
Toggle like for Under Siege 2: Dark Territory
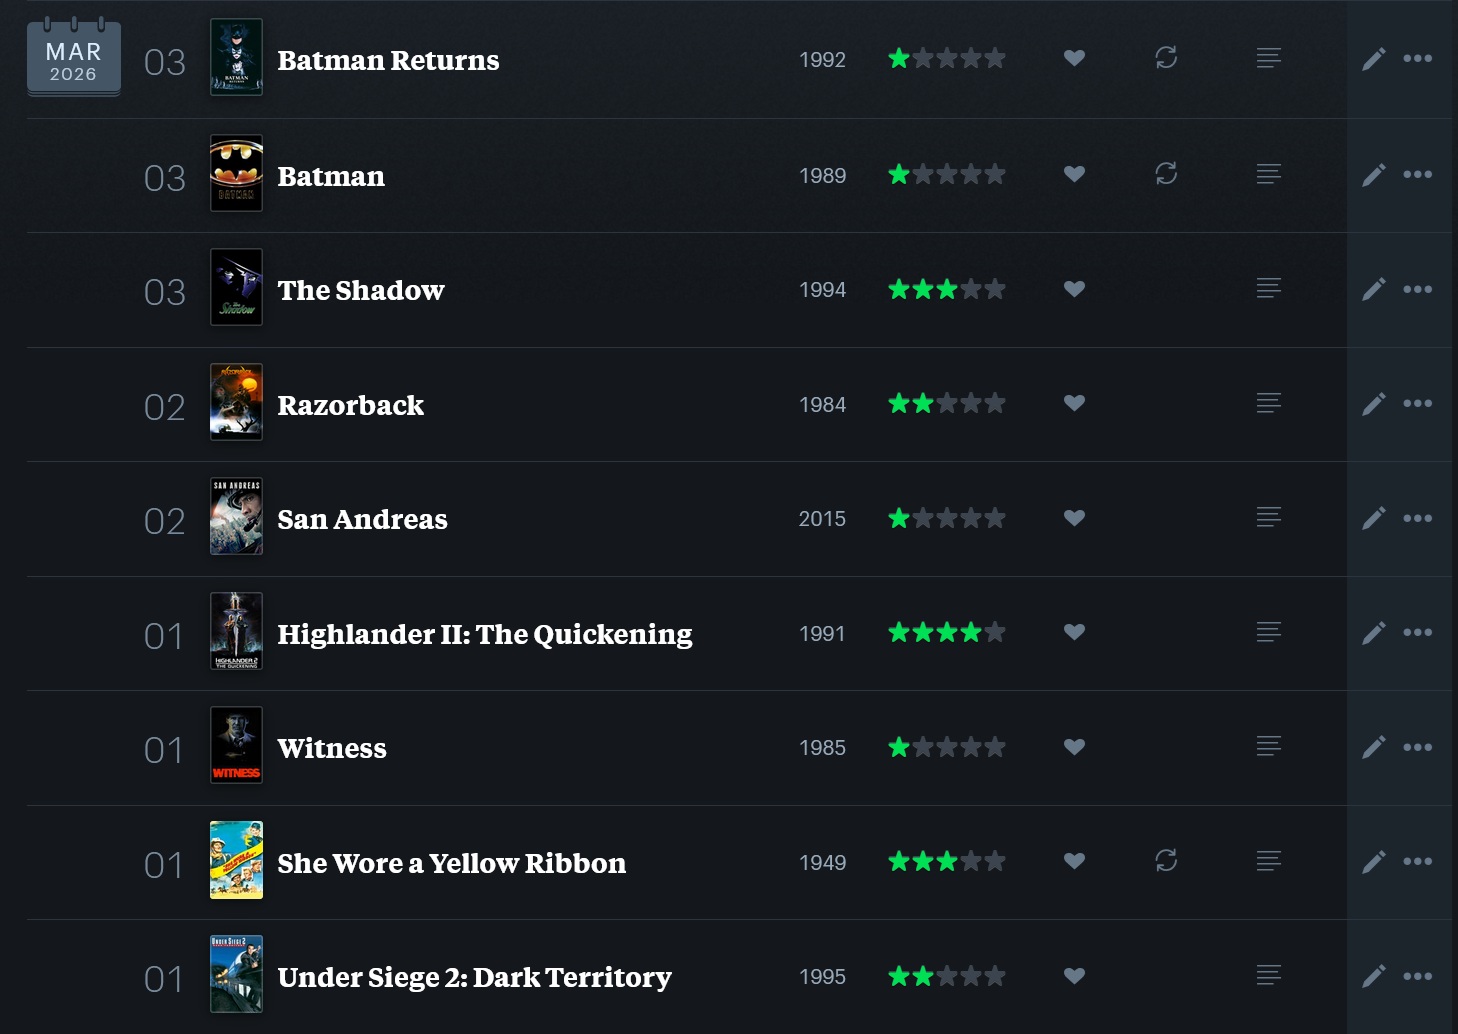coord(1075,976)
